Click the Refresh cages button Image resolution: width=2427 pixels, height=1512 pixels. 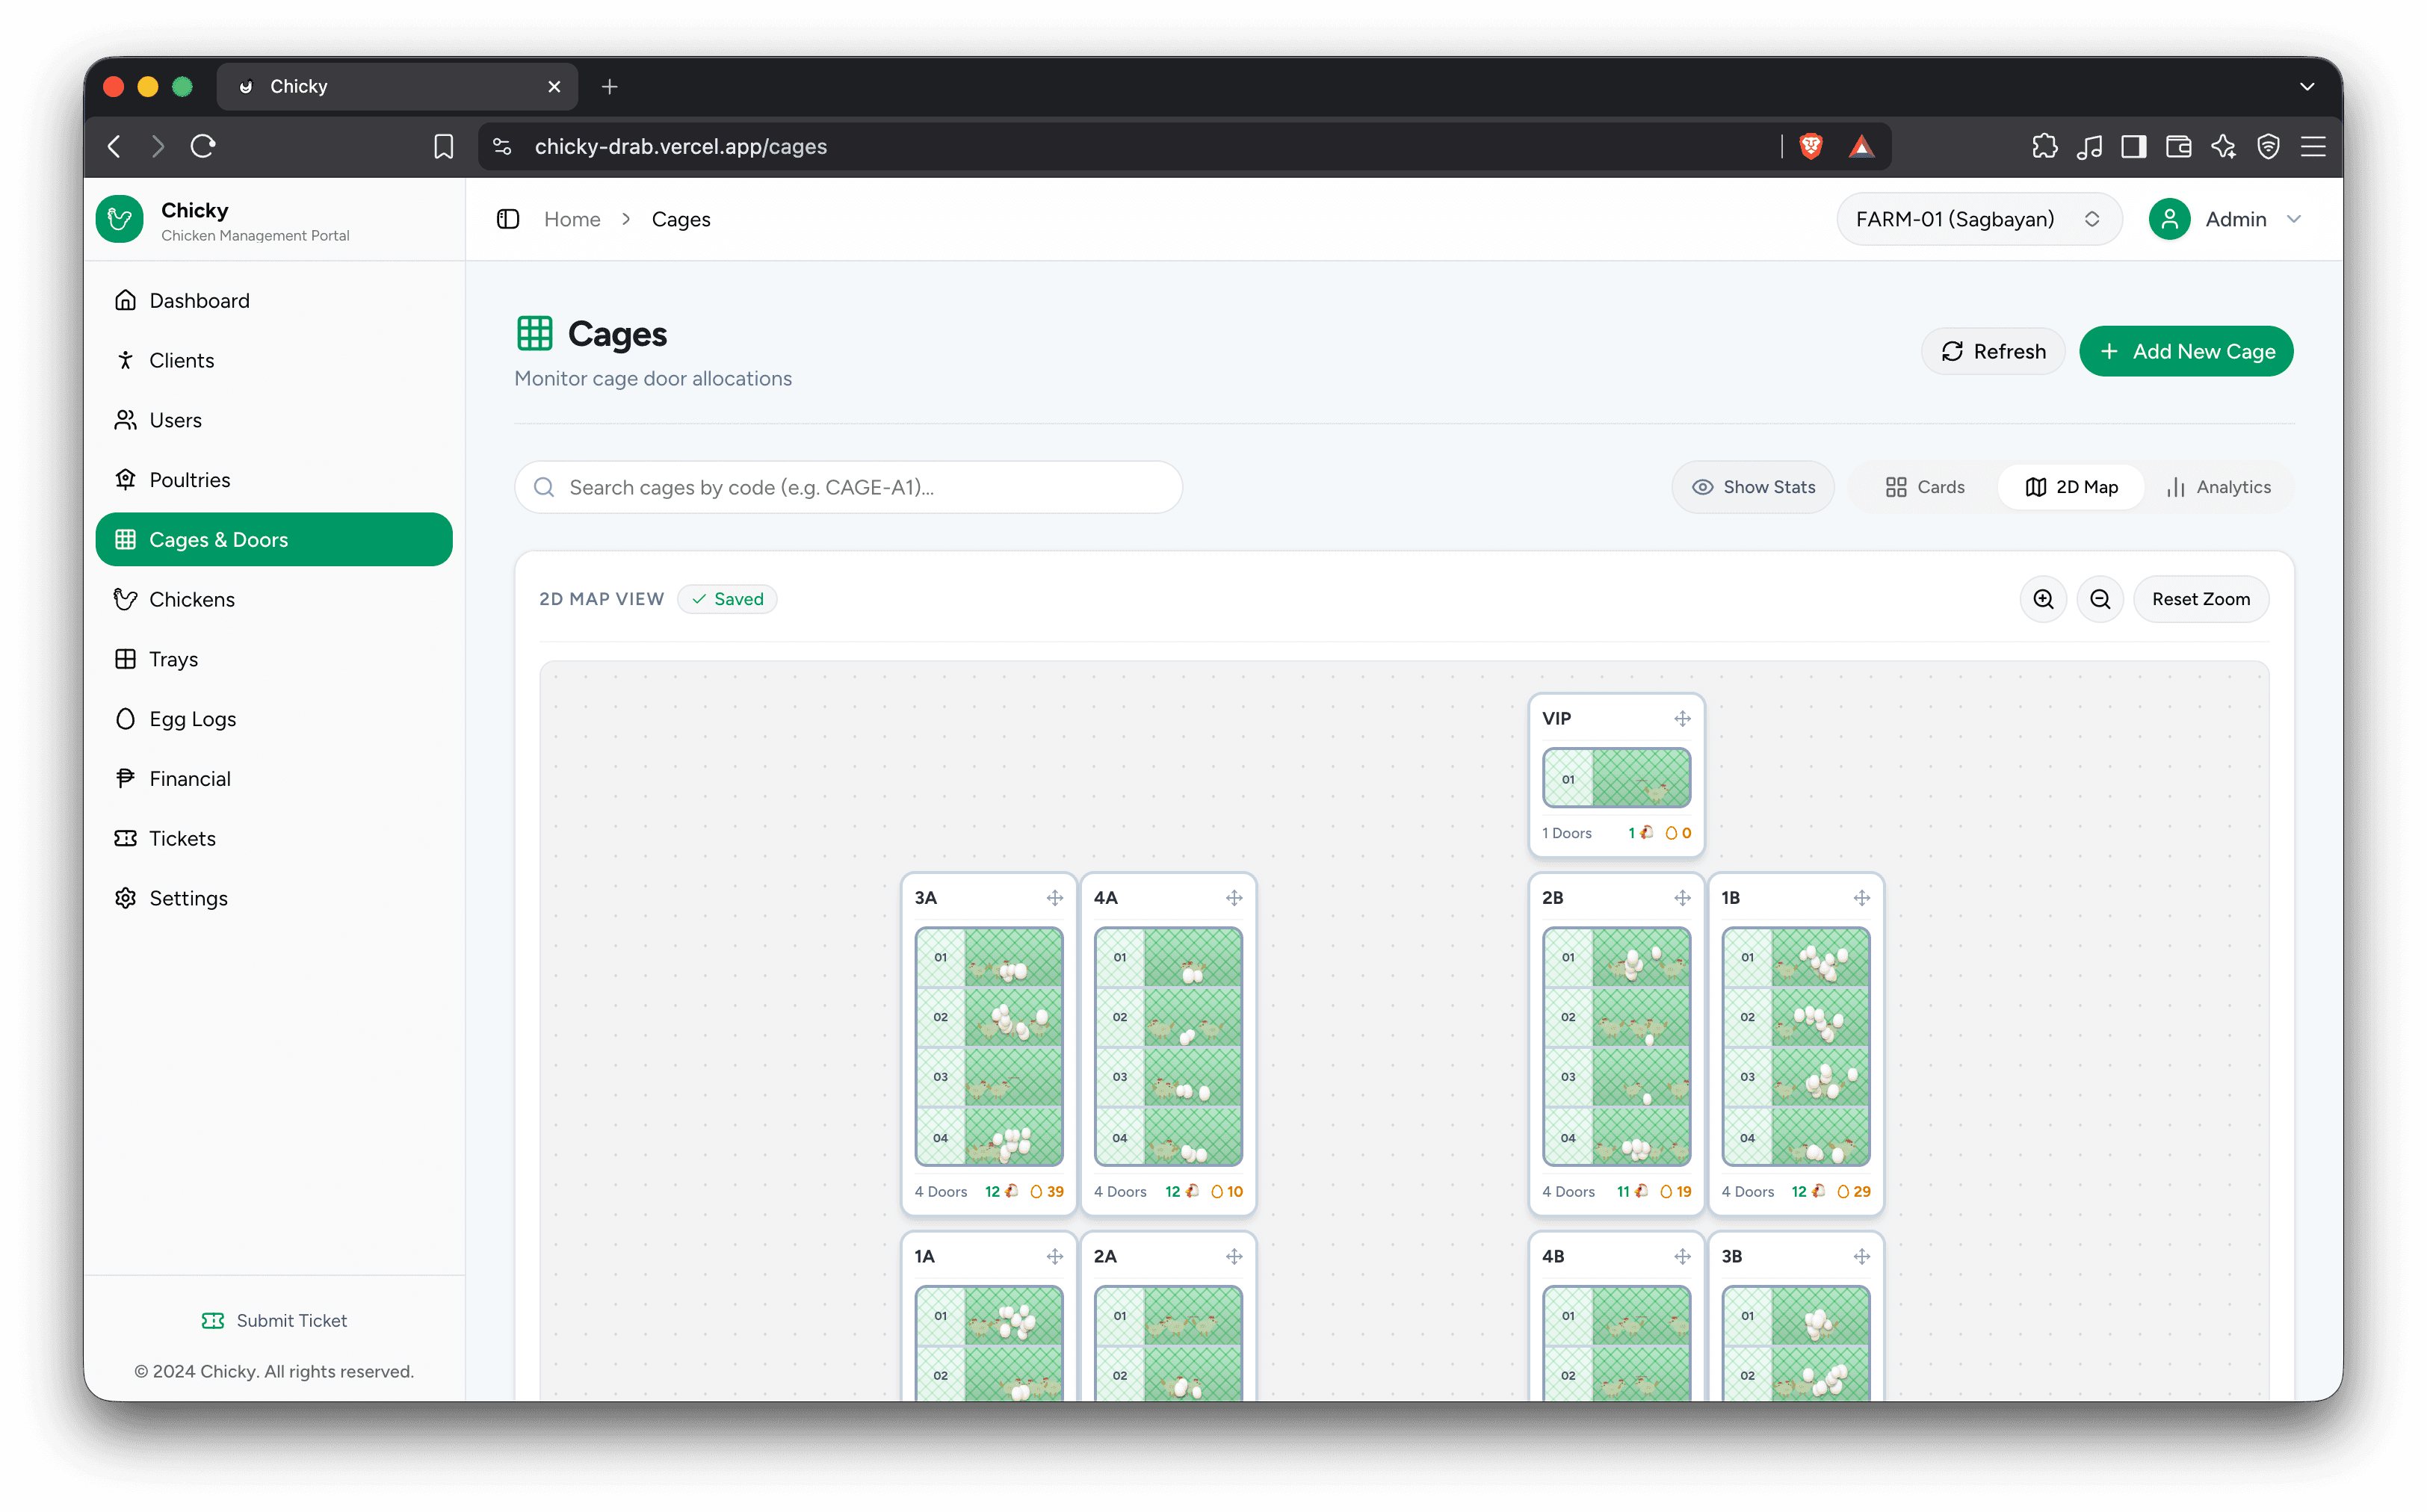point(1993,351)
